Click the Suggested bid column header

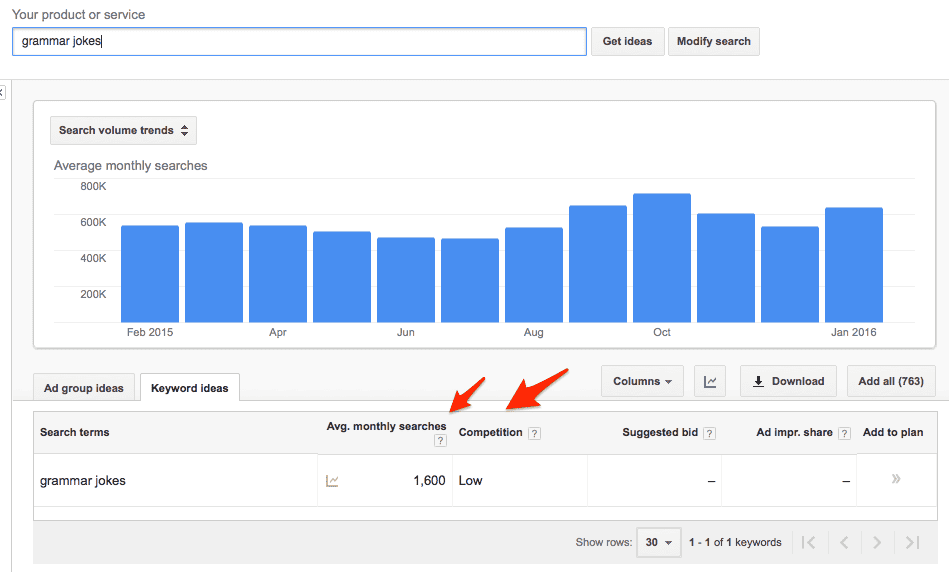point(660,432)
